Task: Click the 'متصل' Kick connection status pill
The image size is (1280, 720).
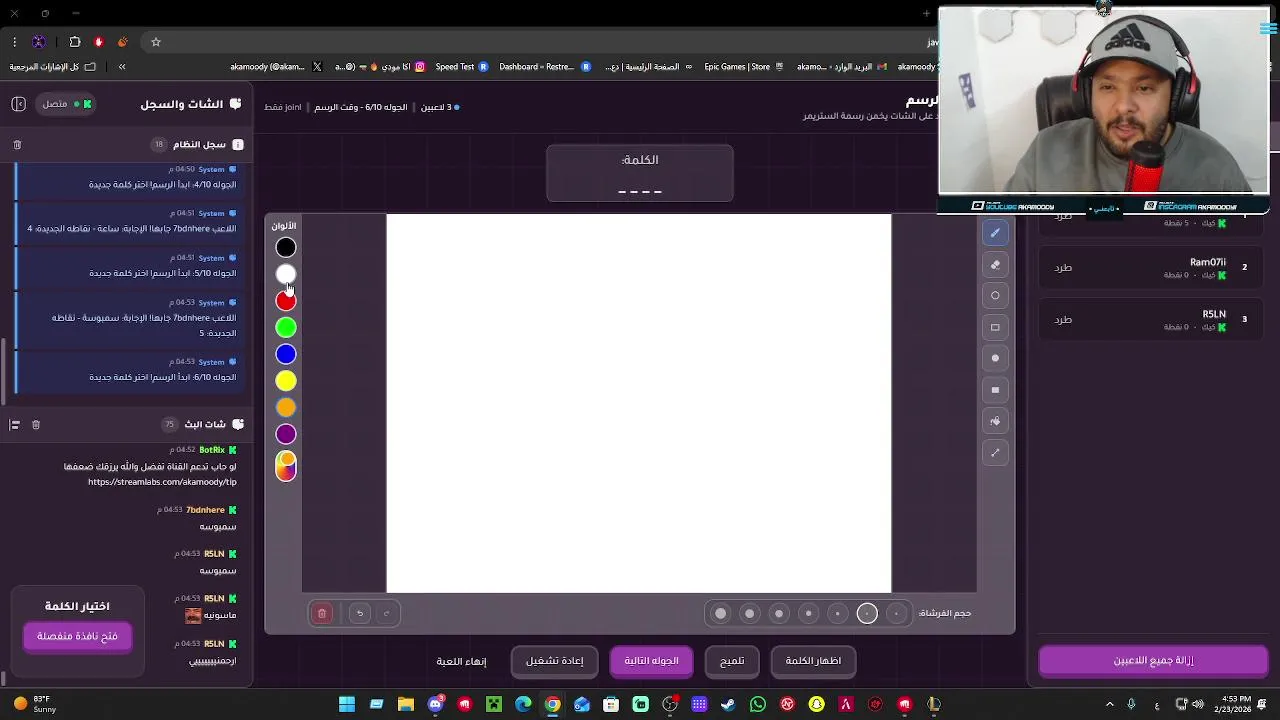Action: 65,104
